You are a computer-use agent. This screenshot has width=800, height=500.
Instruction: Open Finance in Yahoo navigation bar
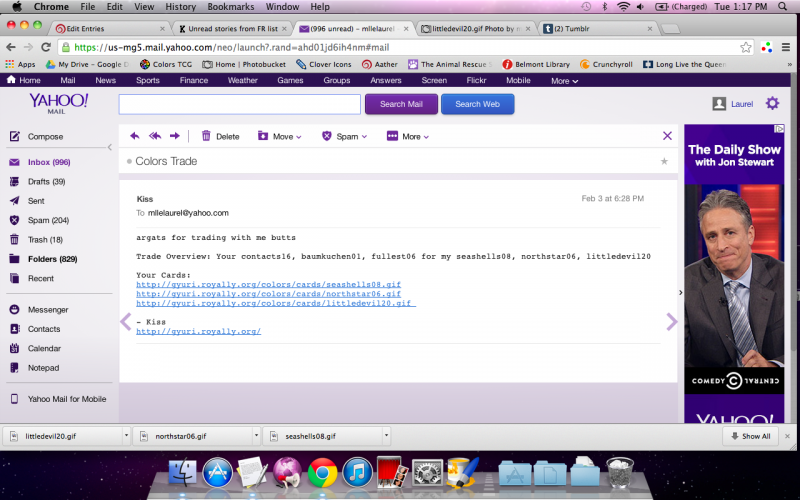pos(194,80)
